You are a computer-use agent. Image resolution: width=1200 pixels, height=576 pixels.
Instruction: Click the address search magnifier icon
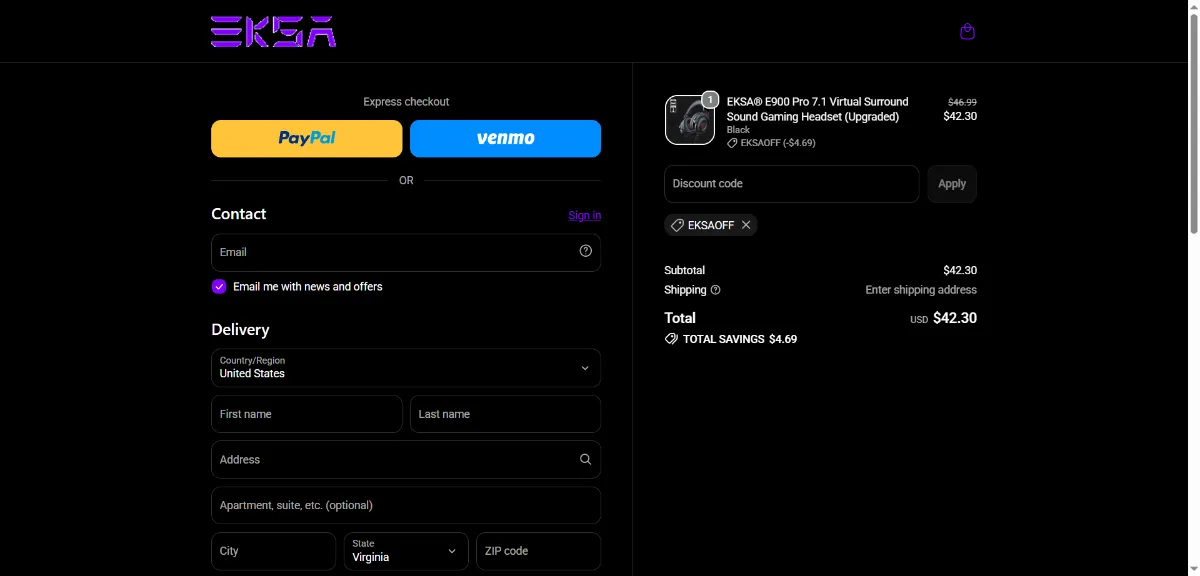[586, 460]
